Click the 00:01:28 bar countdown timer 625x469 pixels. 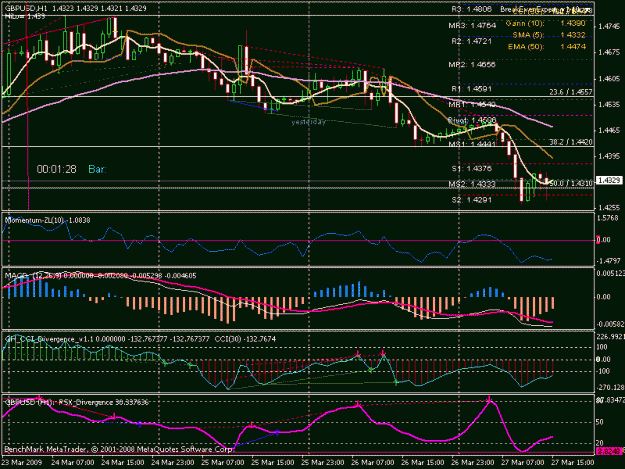56,169
